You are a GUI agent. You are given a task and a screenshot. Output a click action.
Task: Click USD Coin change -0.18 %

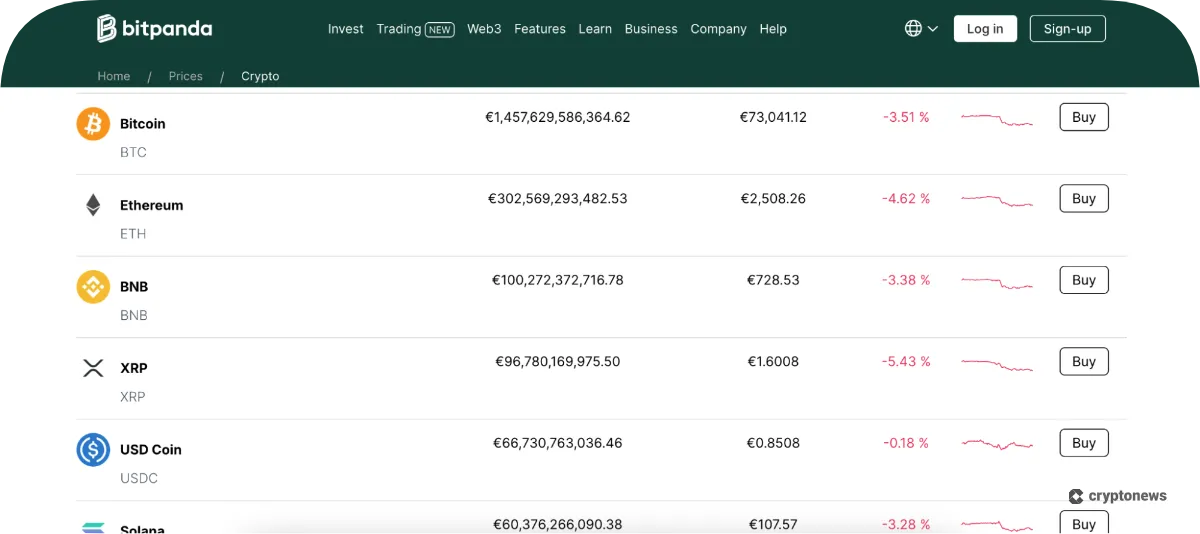(906, 443)
